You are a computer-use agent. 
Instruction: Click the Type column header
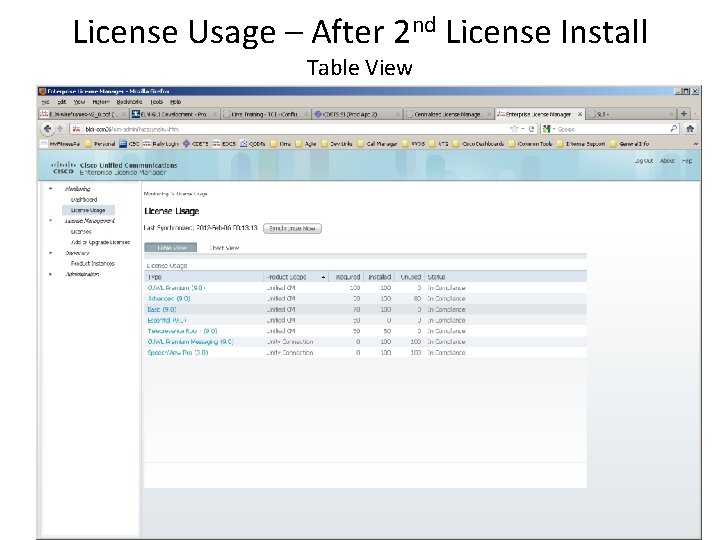coord(204,277)
